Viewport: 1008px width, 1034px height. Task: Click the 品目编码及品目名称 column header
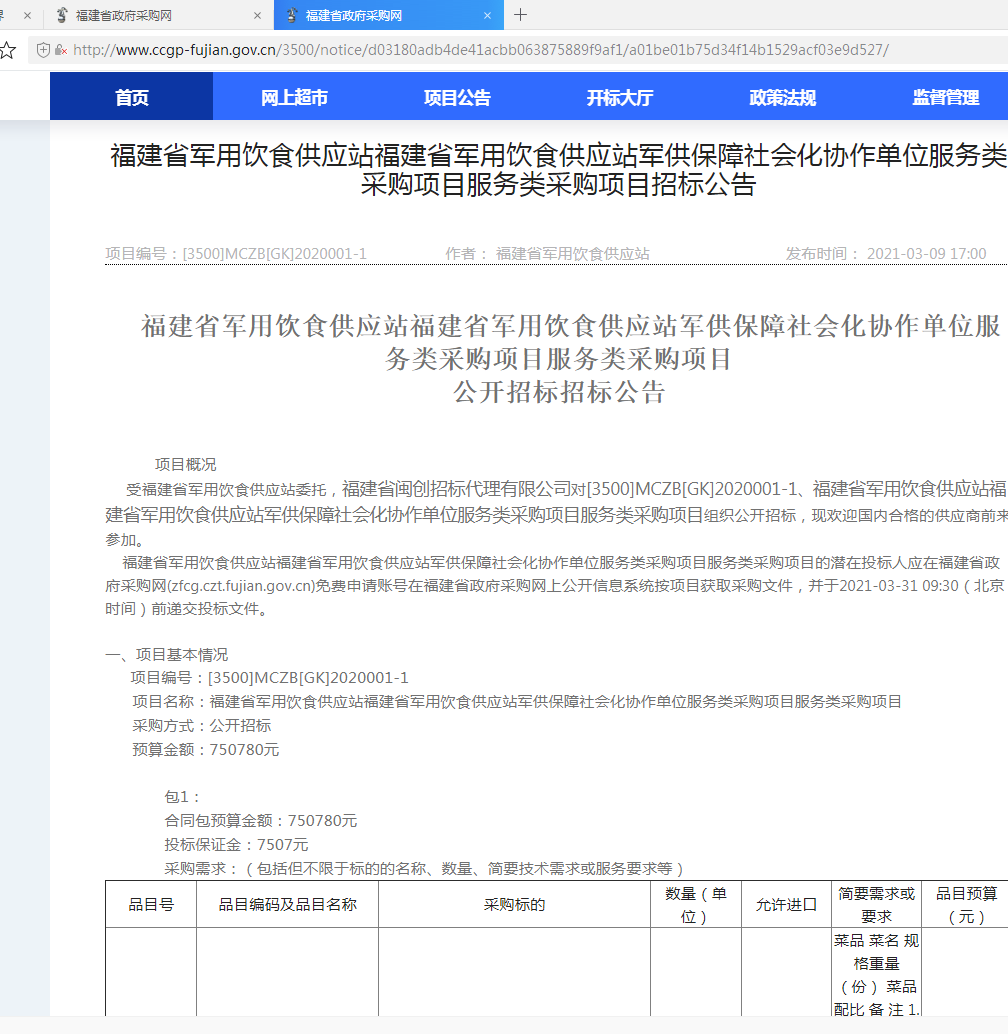[x=287, y=905]
